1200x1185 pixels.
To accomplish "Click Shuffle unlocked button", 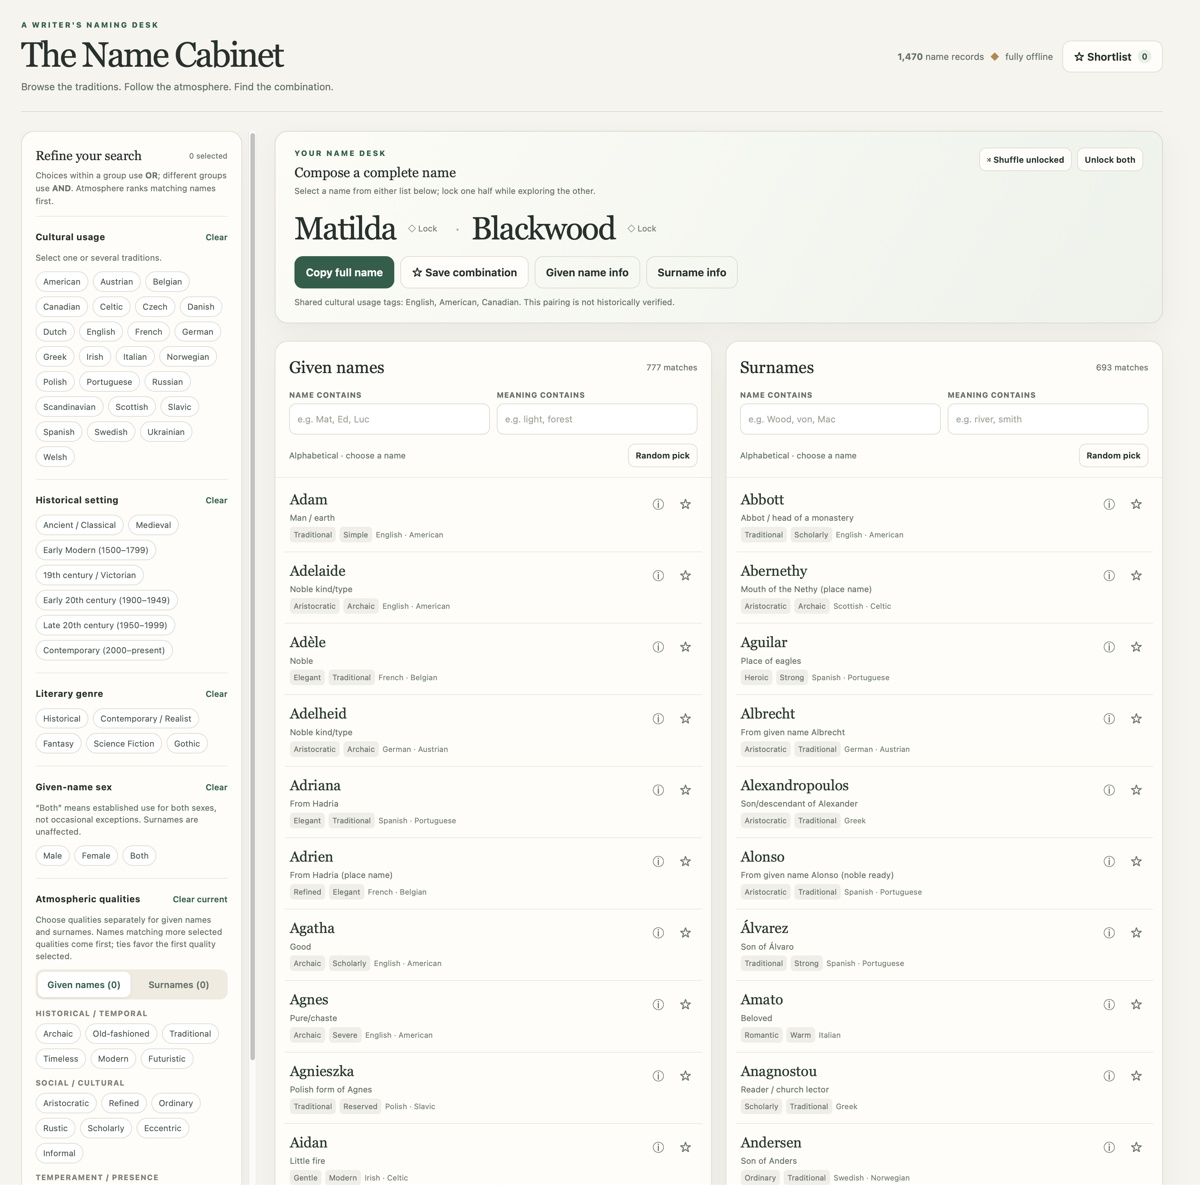I will click(1025, 160).
